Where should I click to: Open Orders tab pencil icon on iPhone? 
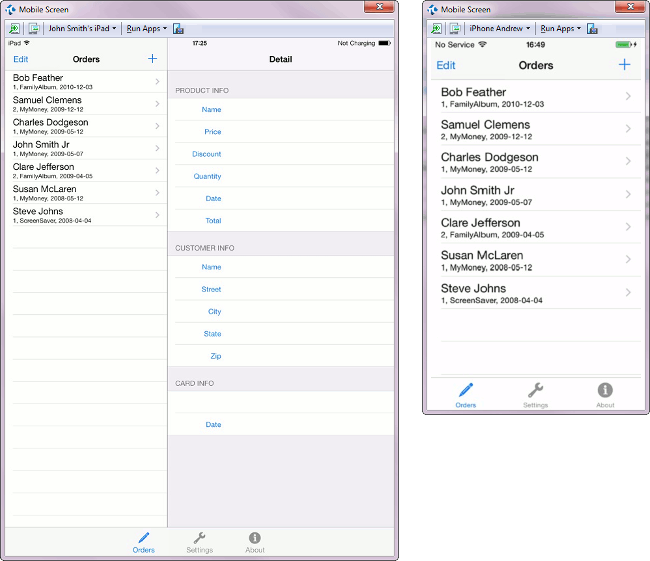click(466, 396)
